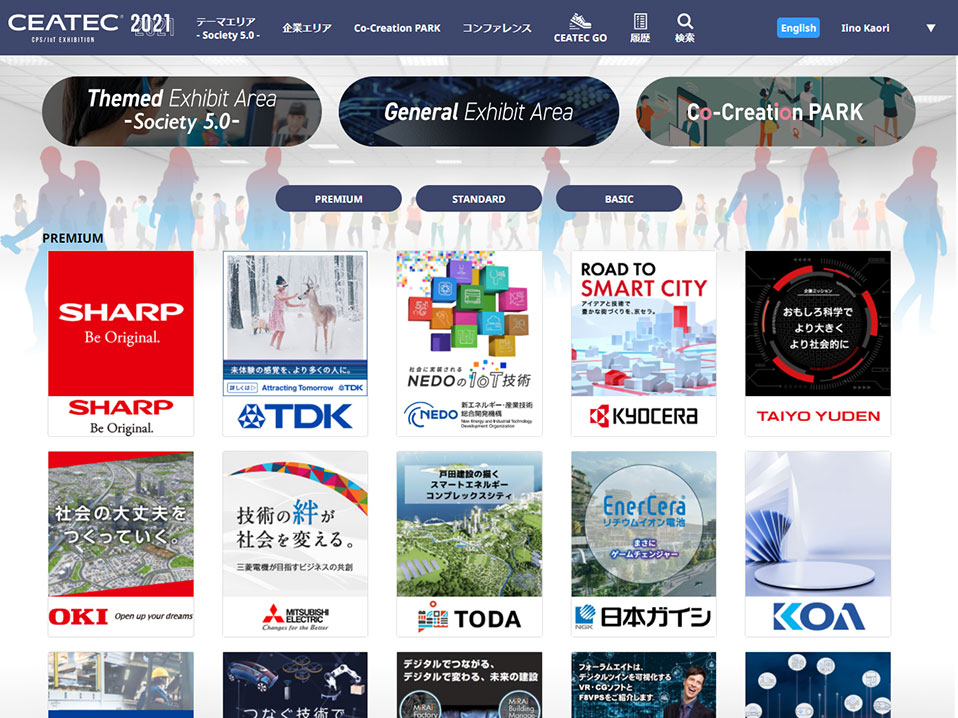The width and height of the screenshot is (958, 718).
Task: Open the Mitsubishi Electric exhibitor card
Action: pyautogui.click(x=295, y=544)
